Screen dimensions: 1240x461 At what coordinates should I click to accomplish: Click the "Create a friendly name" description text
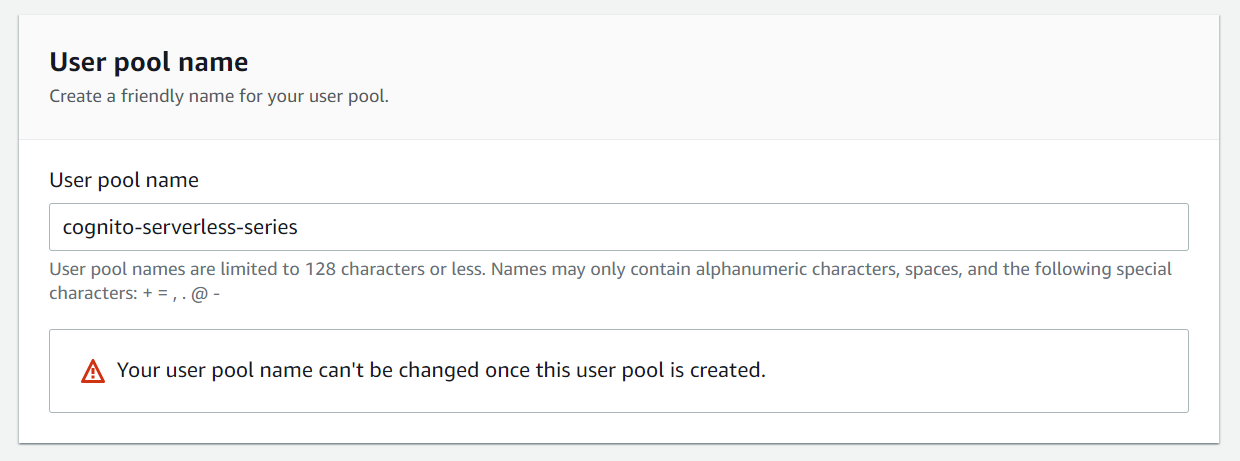pos(218,97)
